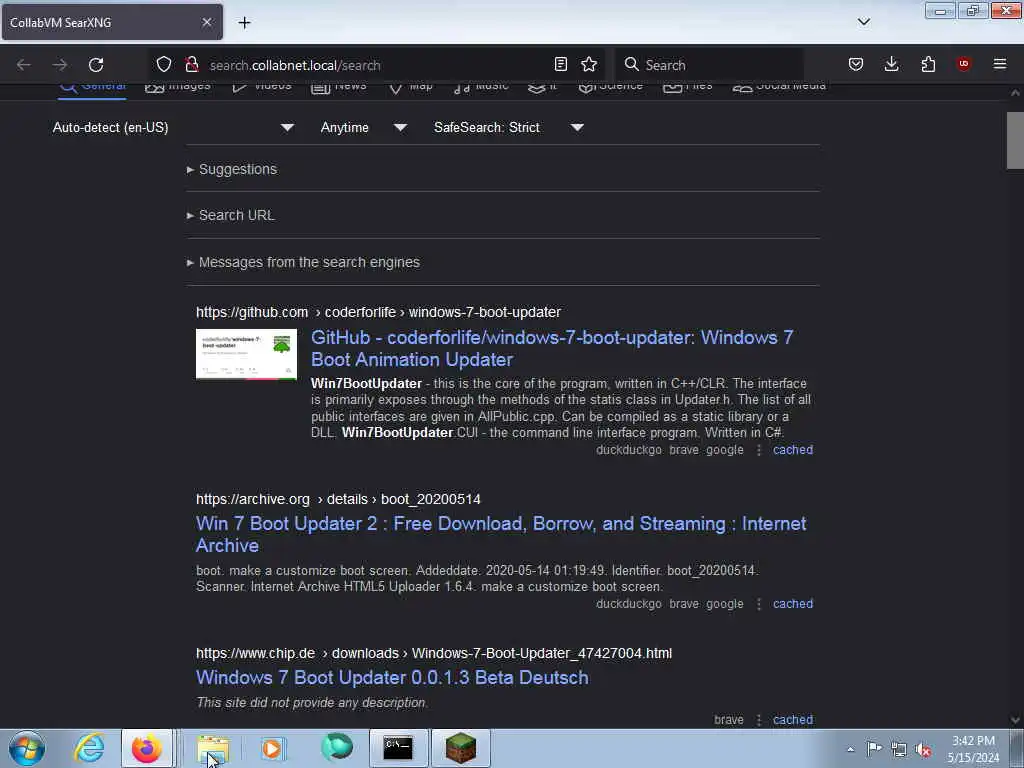Screen dimensions: 1024x768
Task: Launch Internet Explorer from the taskbar
Action: 89,748
